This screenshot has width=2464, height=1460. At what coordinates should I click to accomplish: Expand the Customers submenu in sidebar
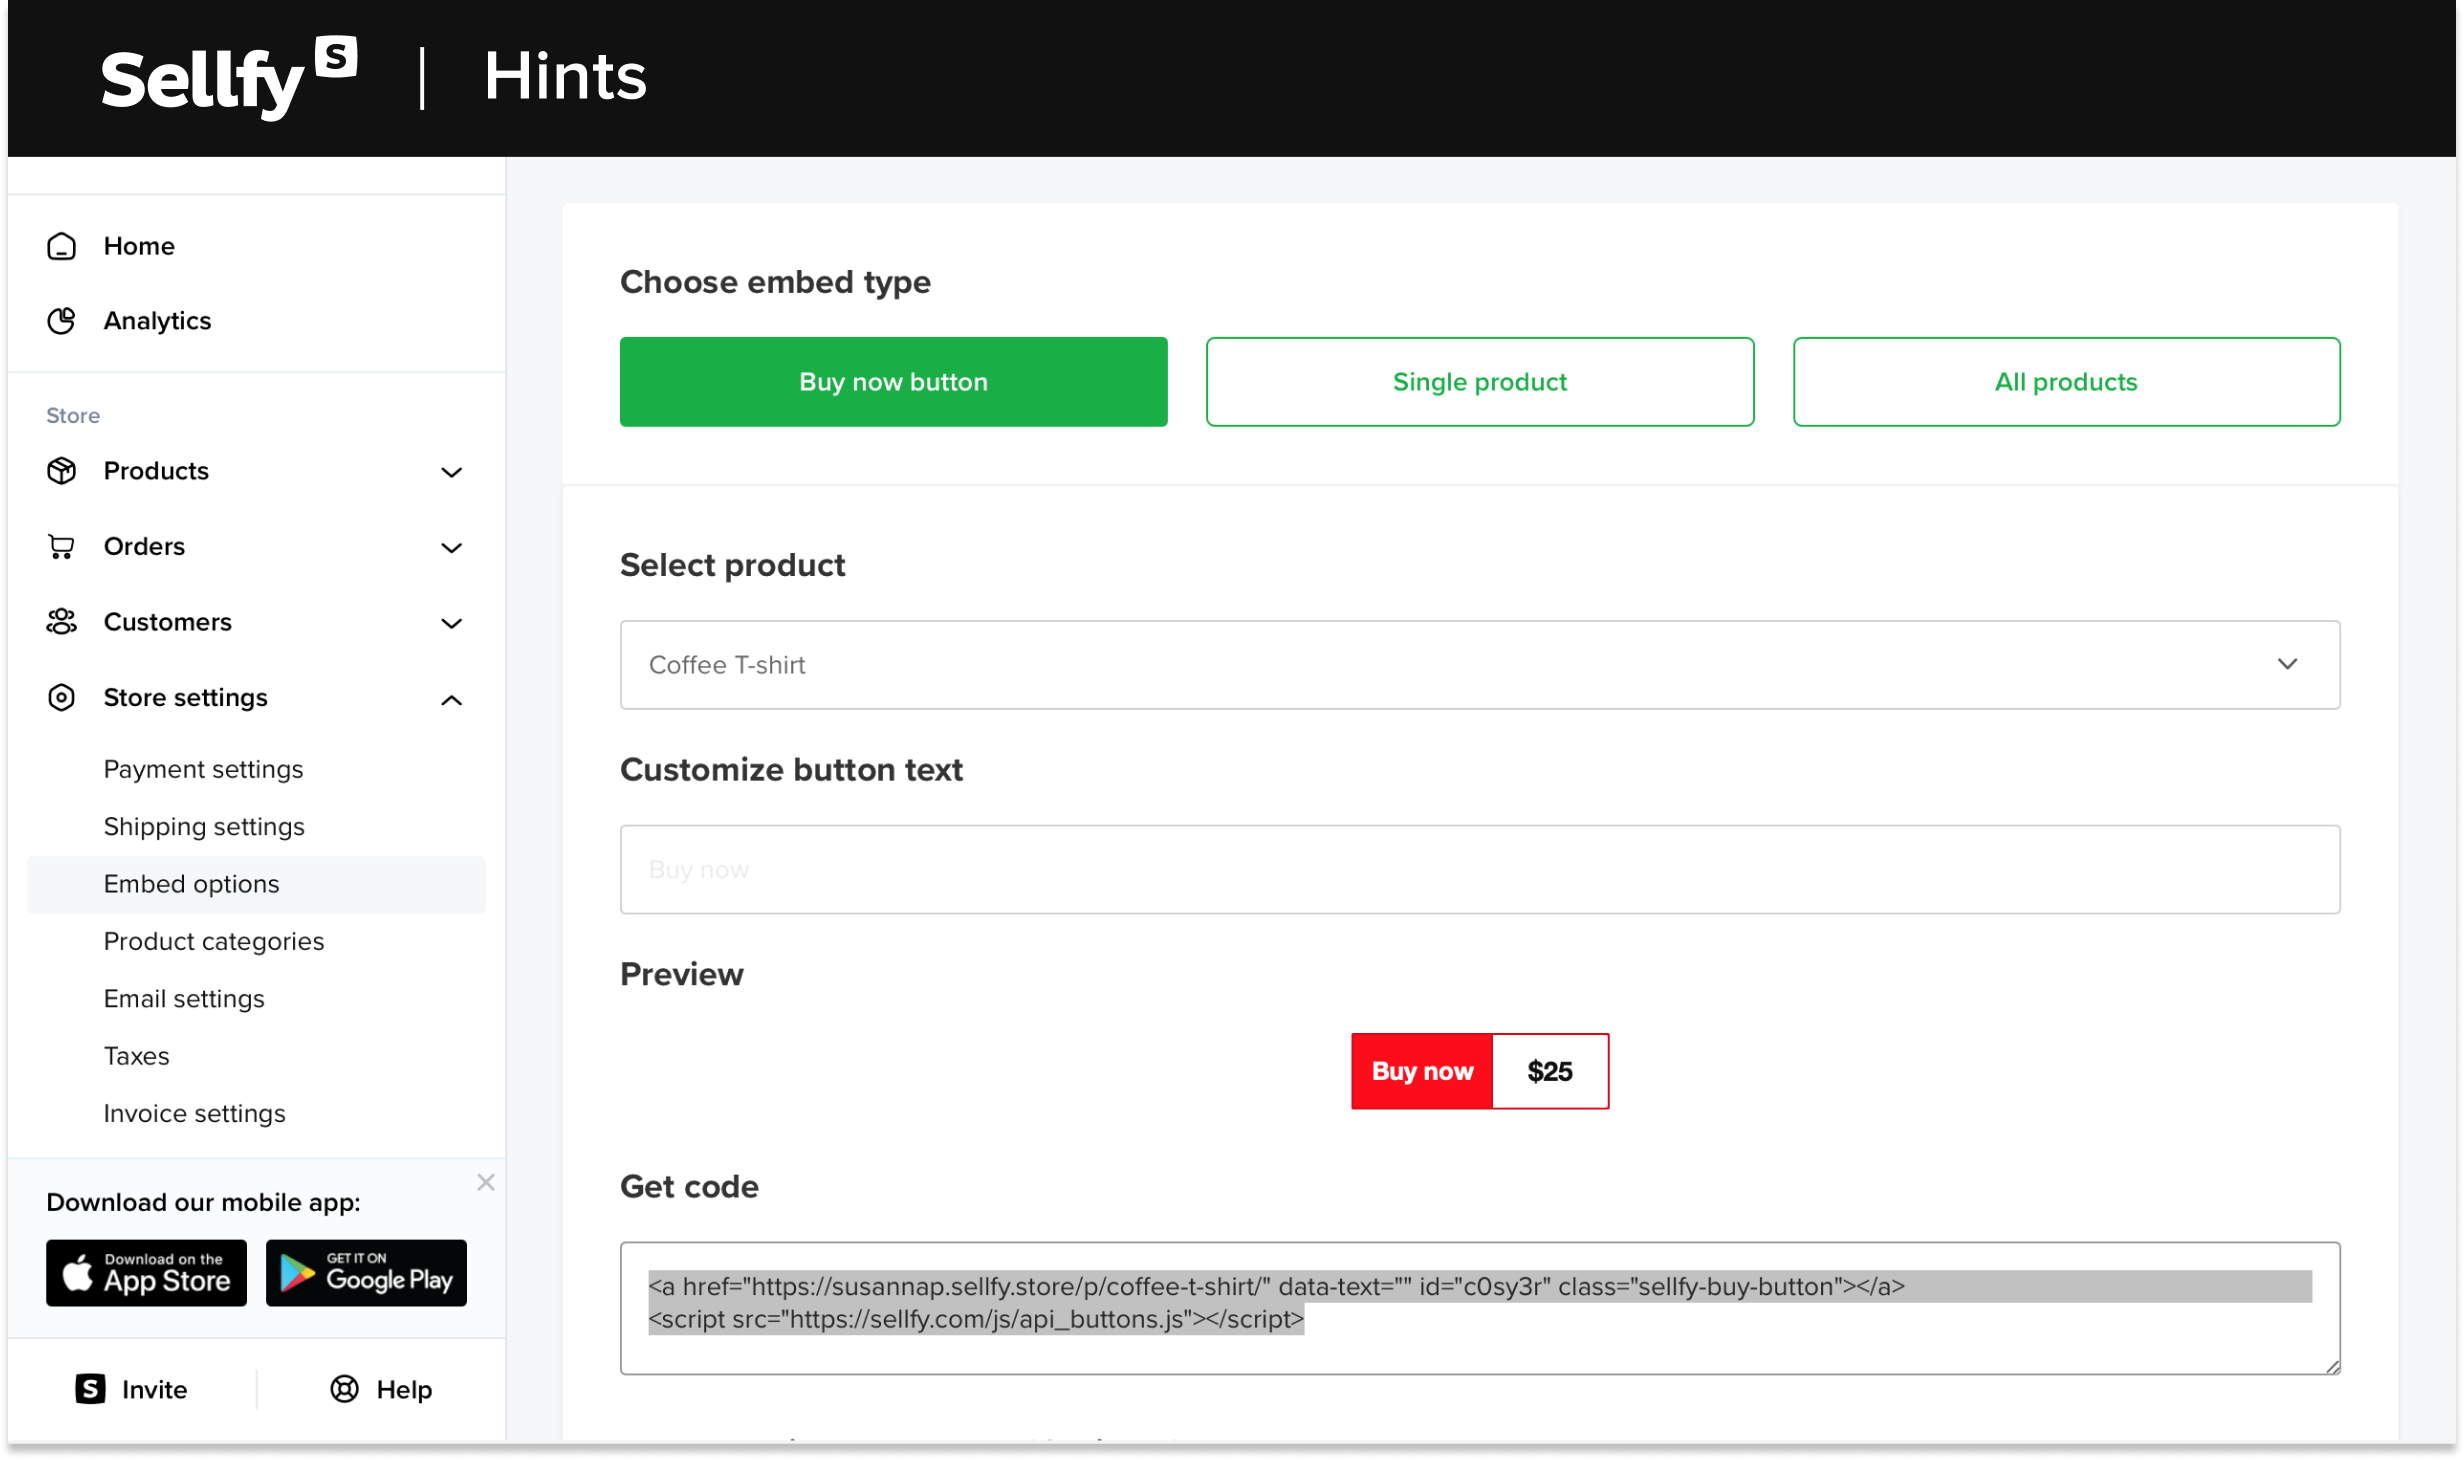(x=450, y=622)
